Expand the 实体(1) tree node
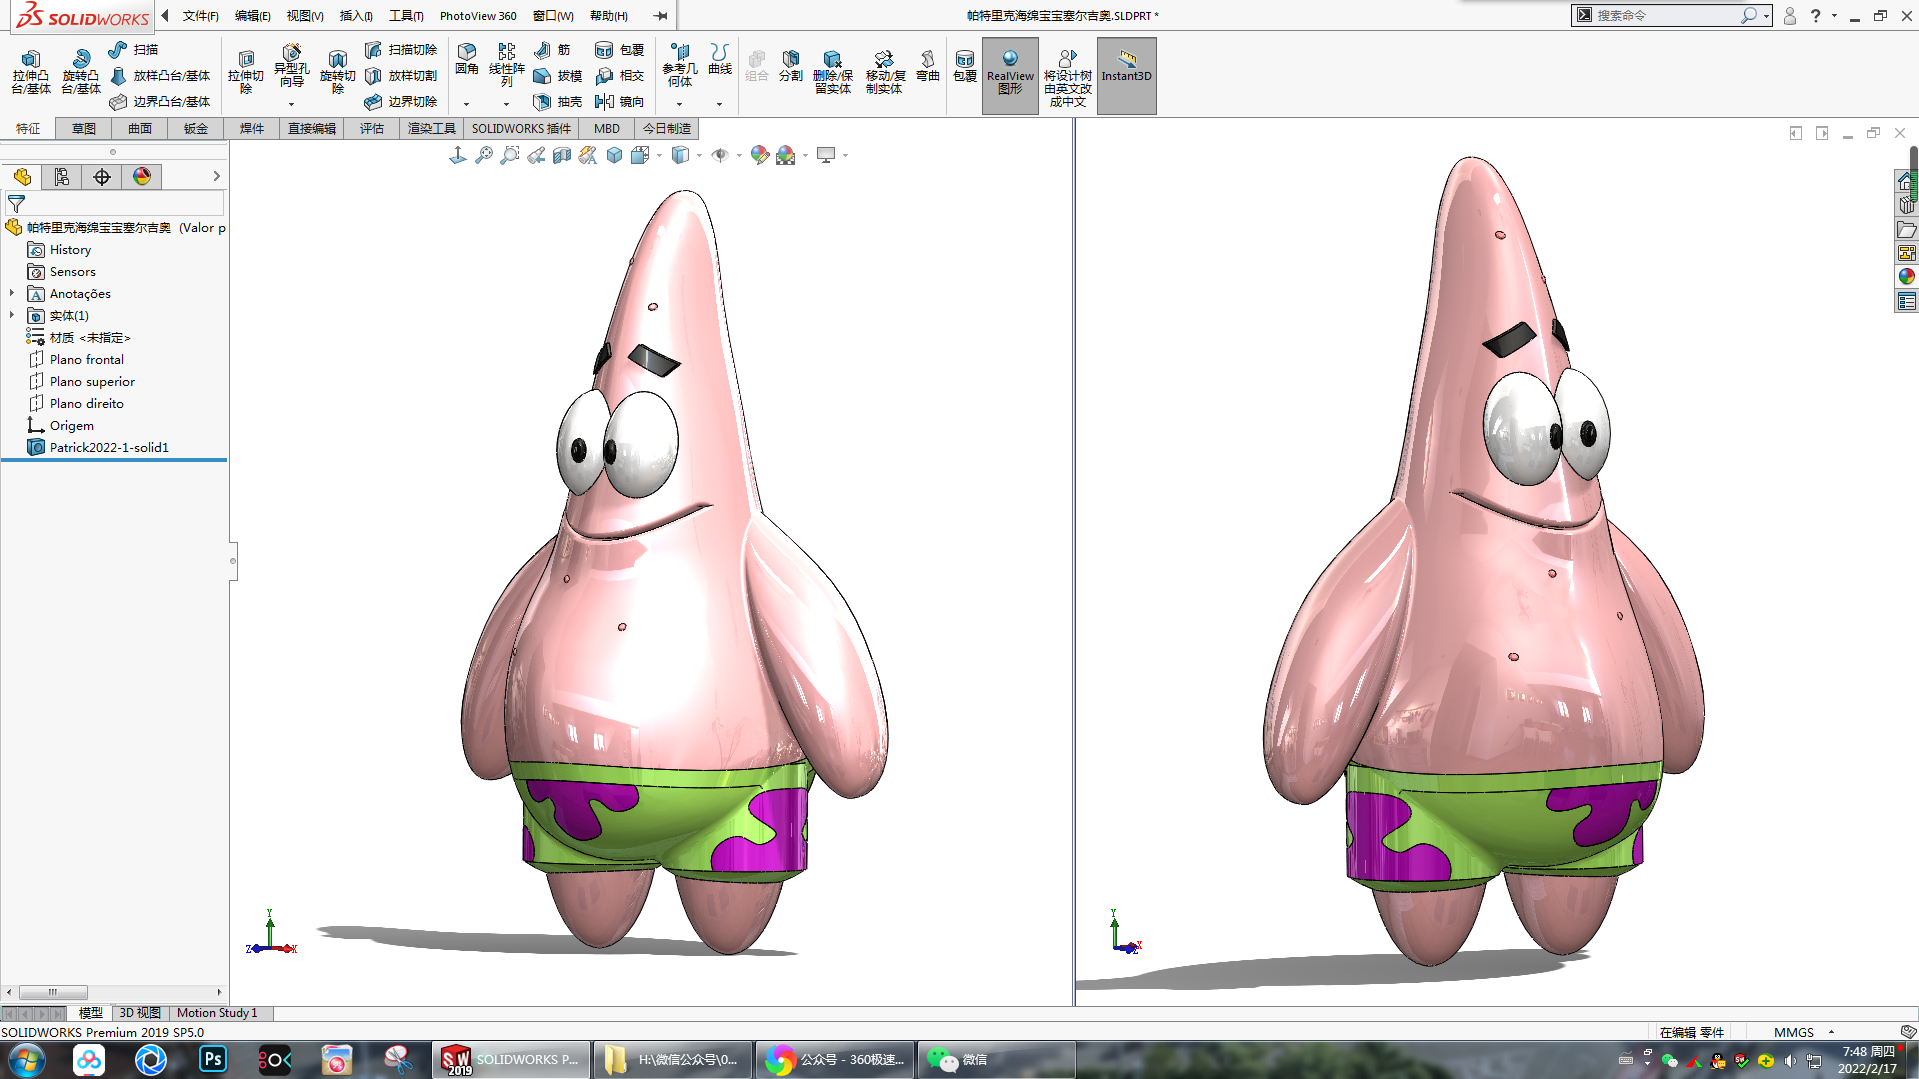 point(12,315)
